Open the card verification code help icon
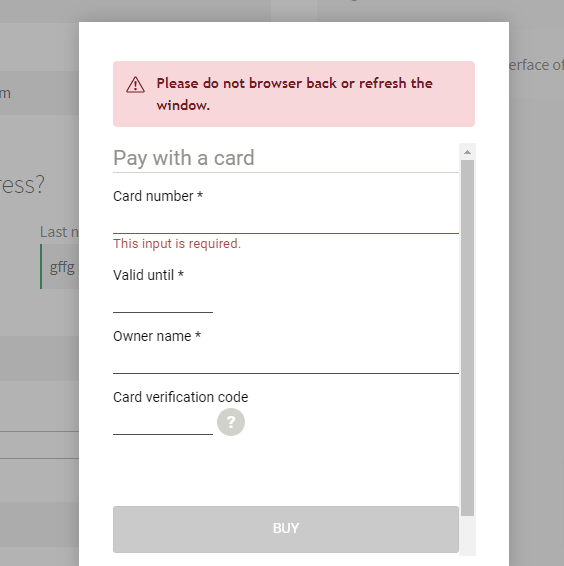The height and width of the screenshot is (566, 564). click(231, 422)
